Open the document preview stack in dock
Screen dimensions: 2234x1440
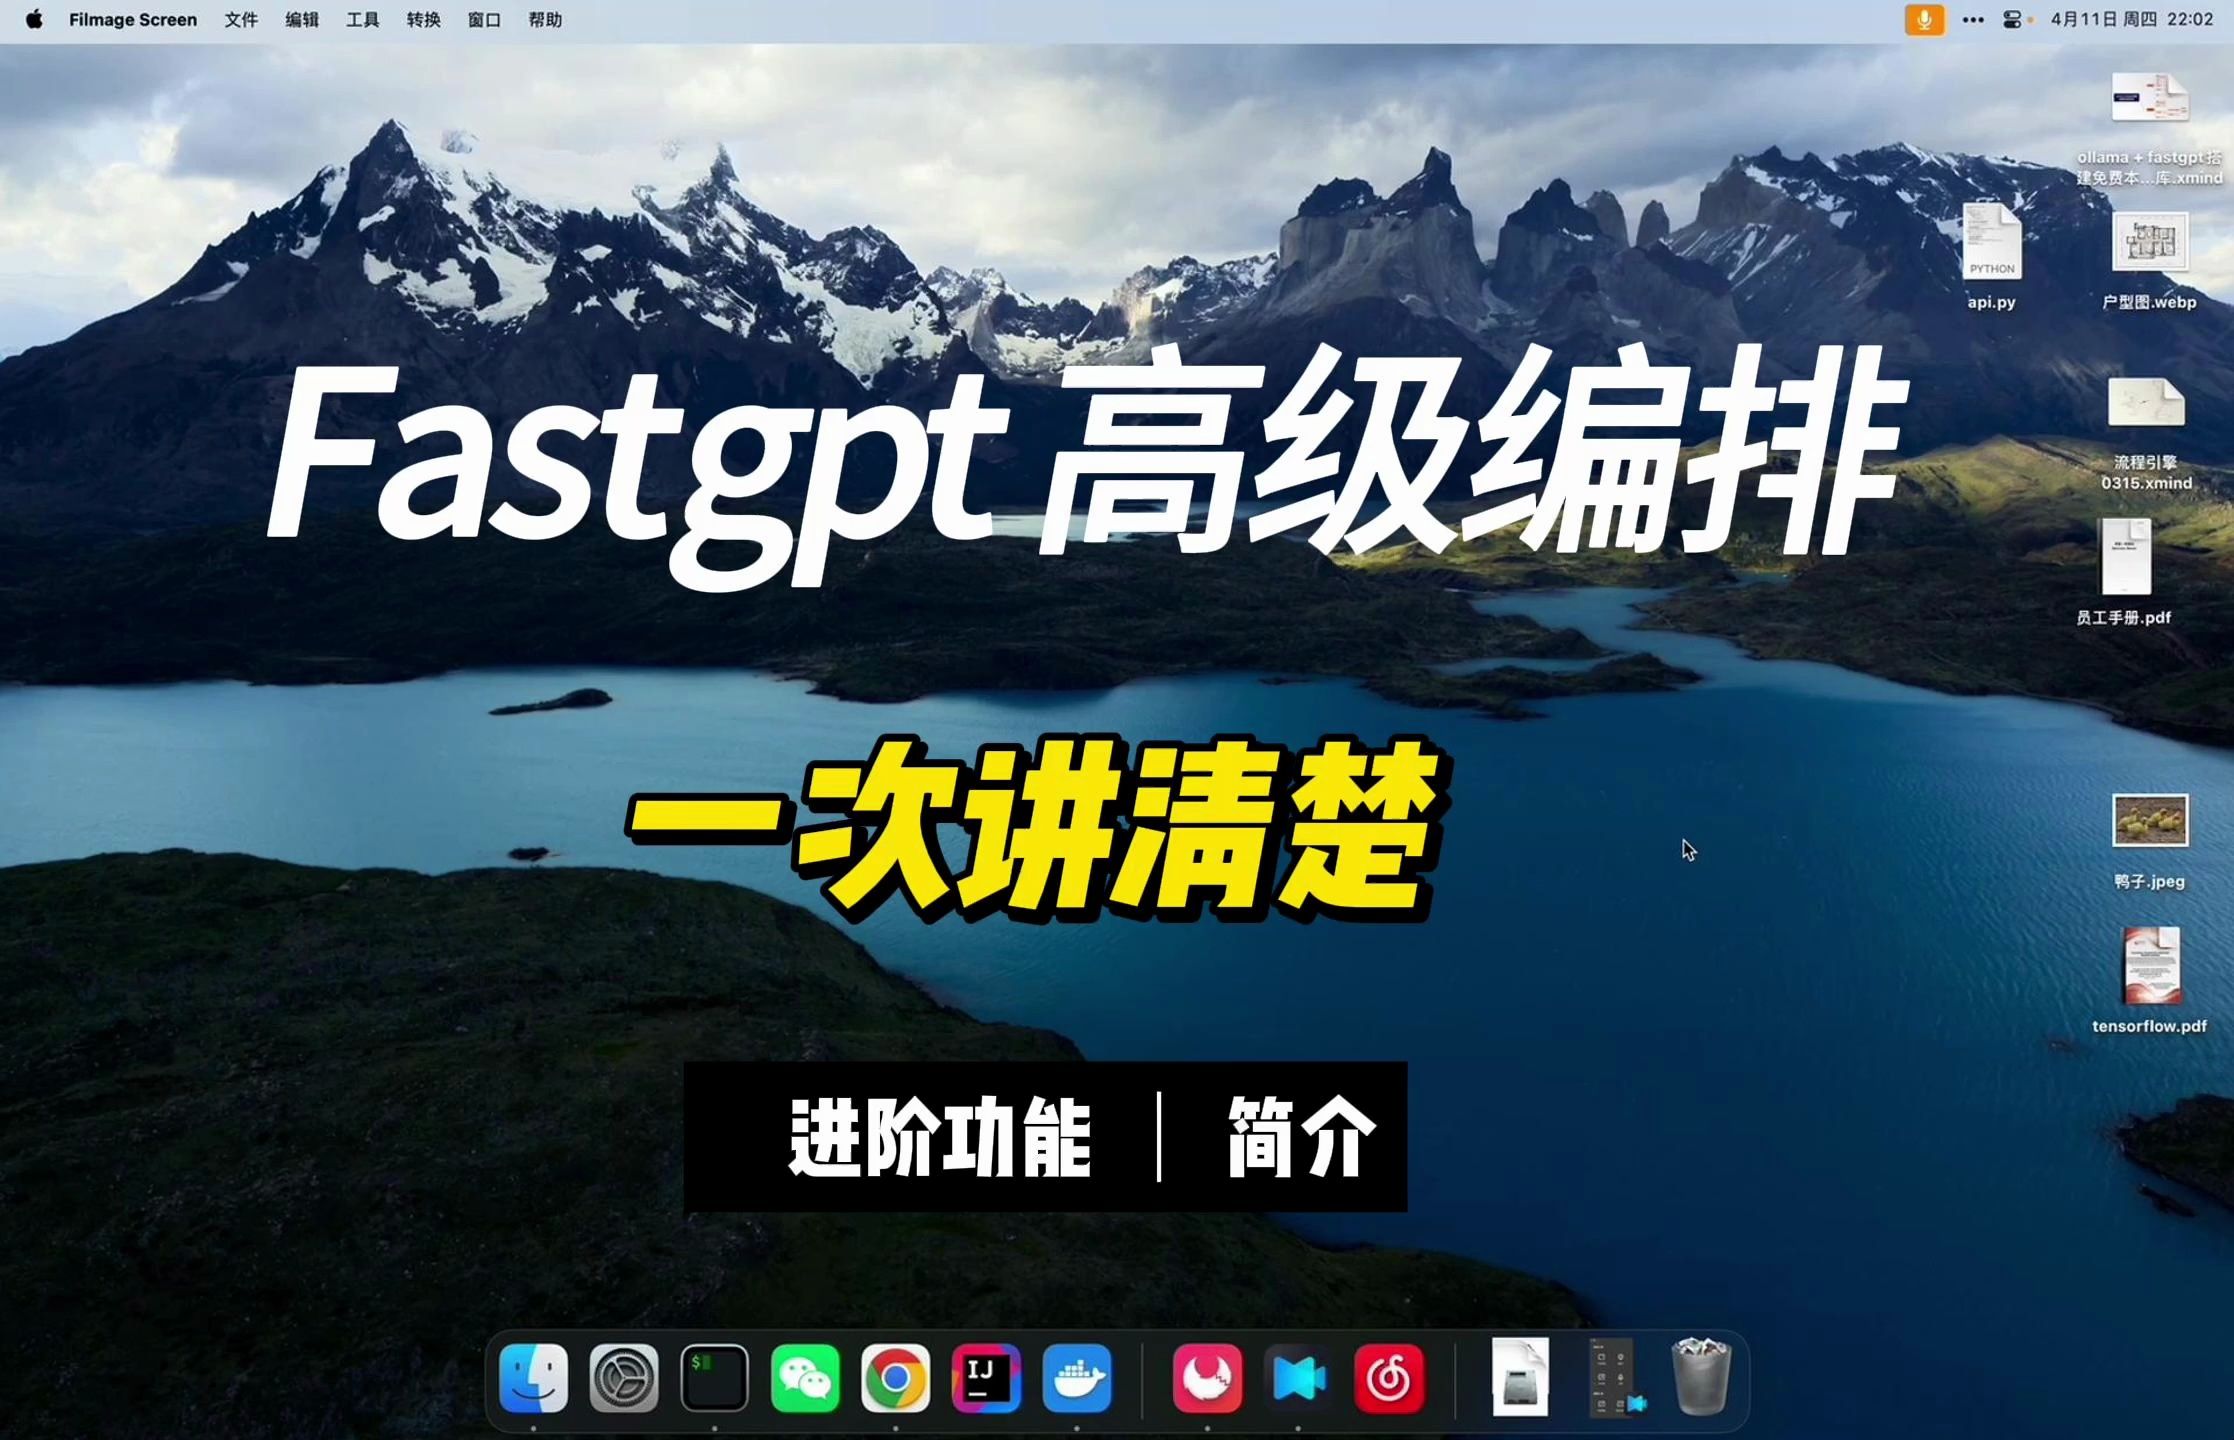1520,1378
